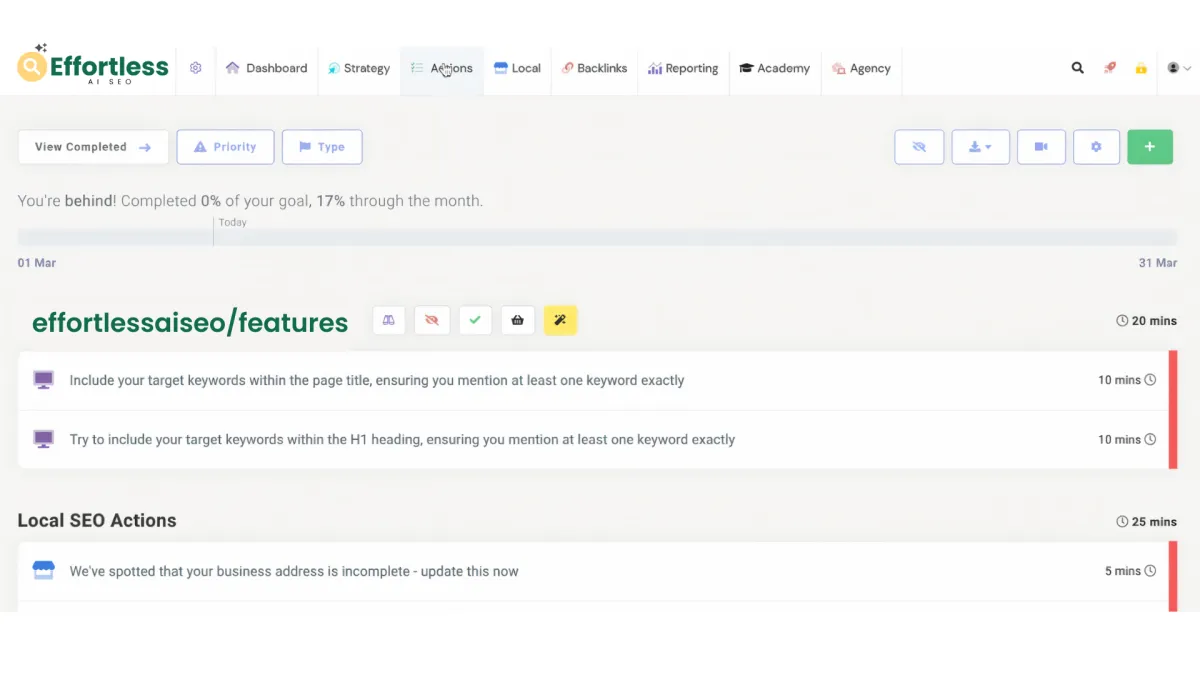Open the Reporting tab
1200x675 pixels.
pos(683,68)
